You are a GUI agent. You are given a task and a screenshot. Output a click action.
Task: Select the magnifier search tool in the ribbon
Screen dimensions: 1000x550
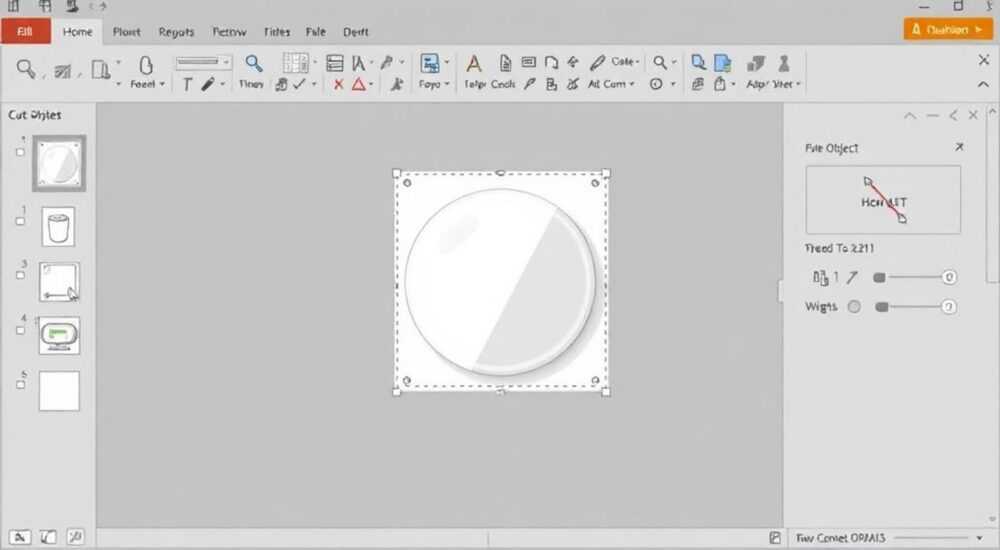coord(254,64)
